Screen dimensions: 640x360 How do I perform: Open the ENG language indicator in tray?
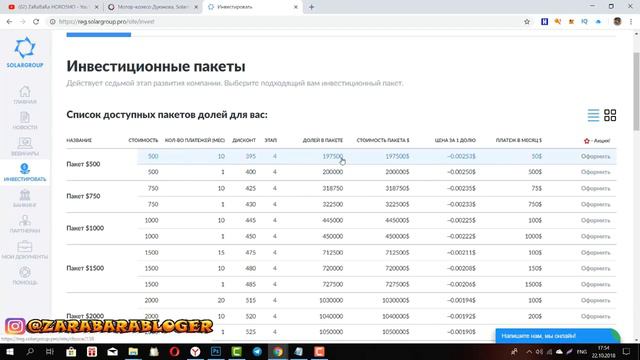582,351
